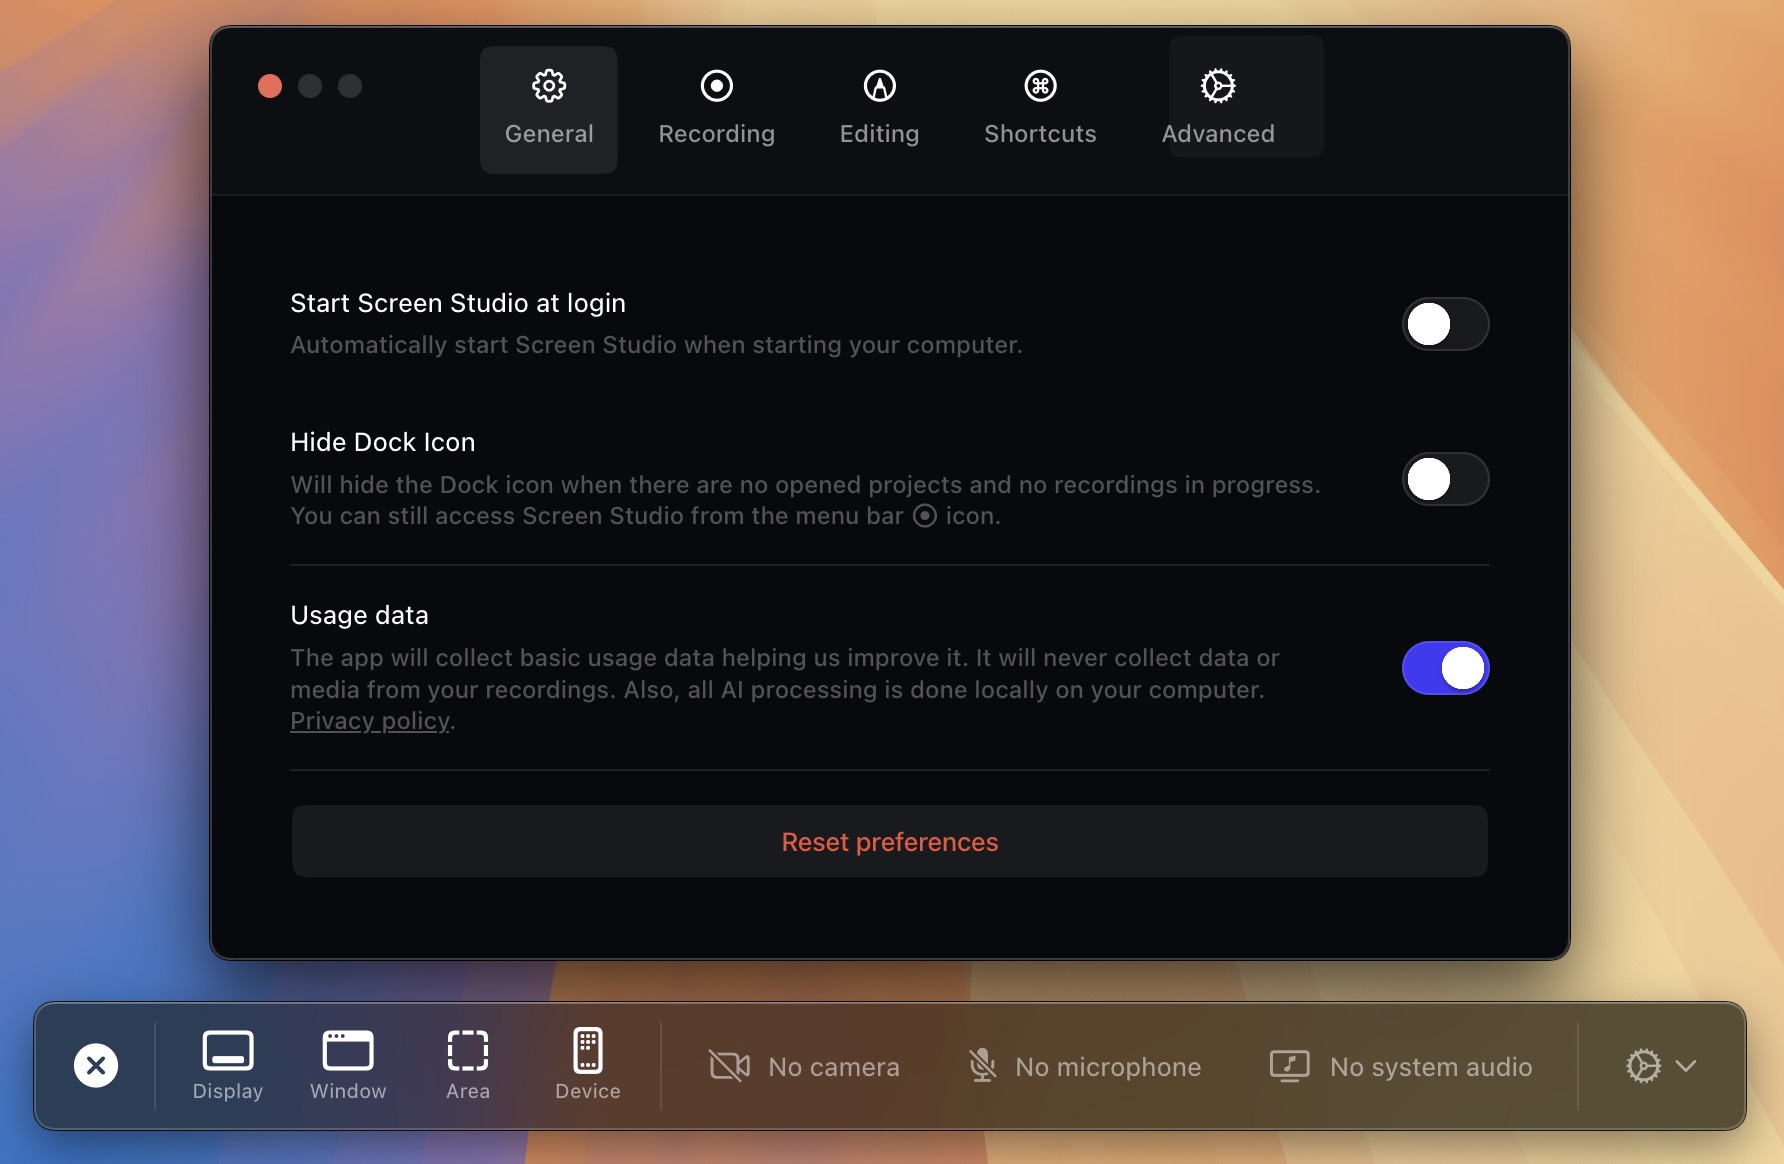Image resolution: width=1784 pixels, height=1164 pixels.
Task: Close the recording toolbar with X
Action: click(x=96, y=1066)
